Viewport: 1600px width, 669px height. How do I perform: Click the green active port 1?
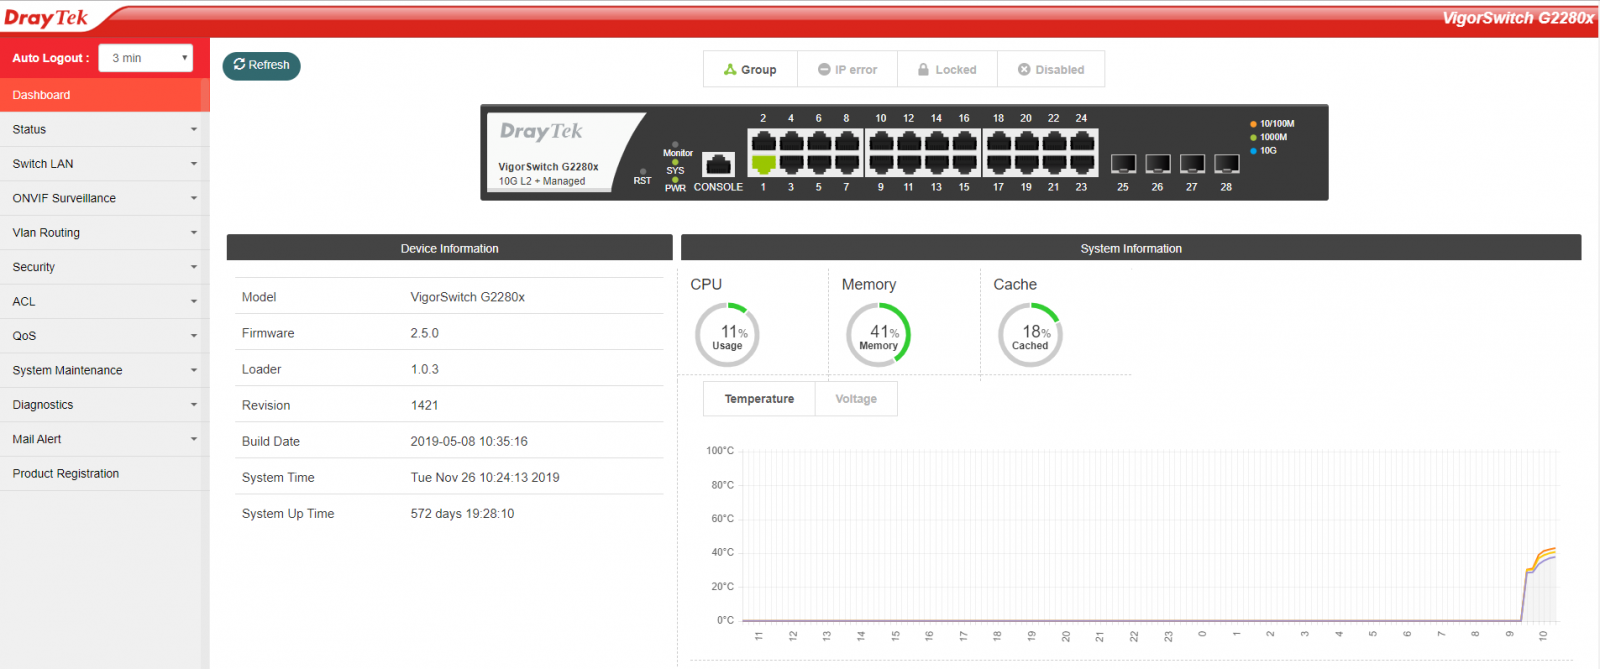[764, 164]
